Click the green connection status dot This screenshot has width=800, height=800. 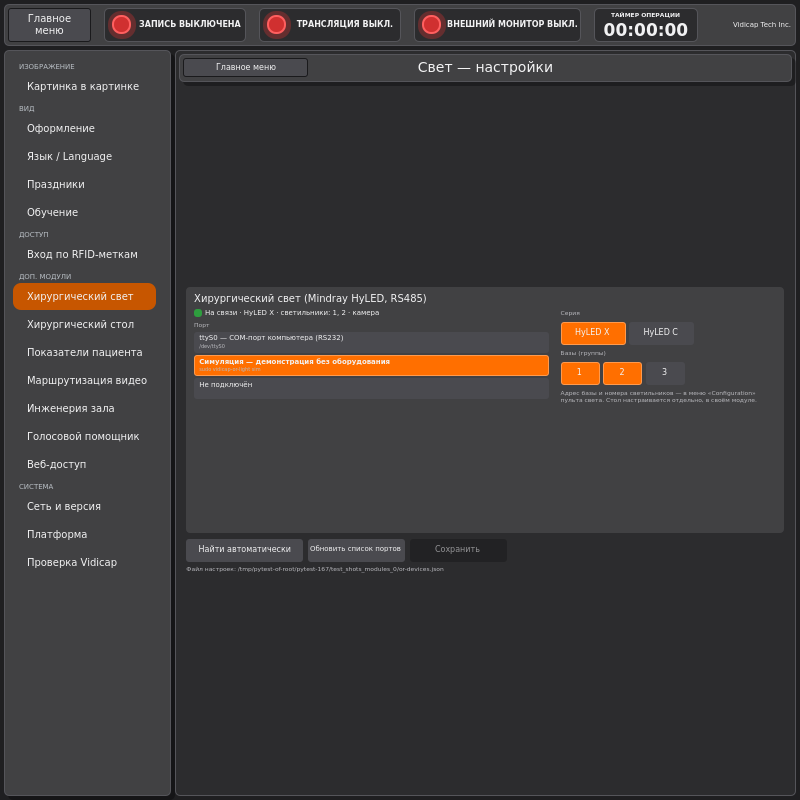tap(198, 313)
